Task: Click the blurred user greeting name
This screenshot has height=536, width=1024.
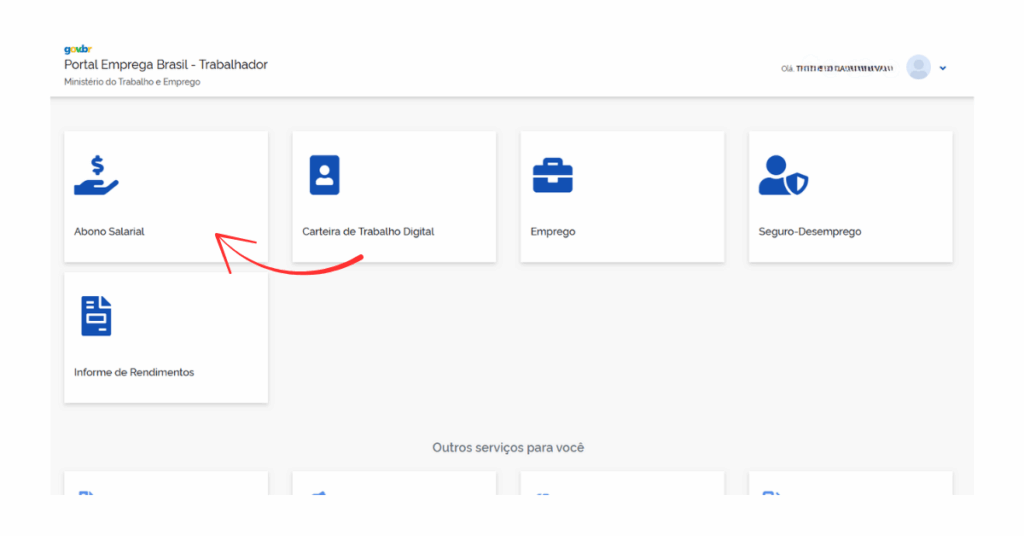Action: point(844,69)
